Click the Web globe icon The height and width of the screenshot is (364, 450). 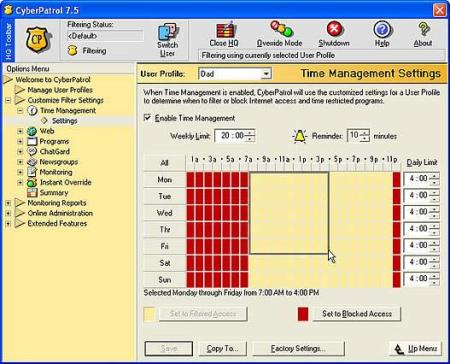pos(32,131)
